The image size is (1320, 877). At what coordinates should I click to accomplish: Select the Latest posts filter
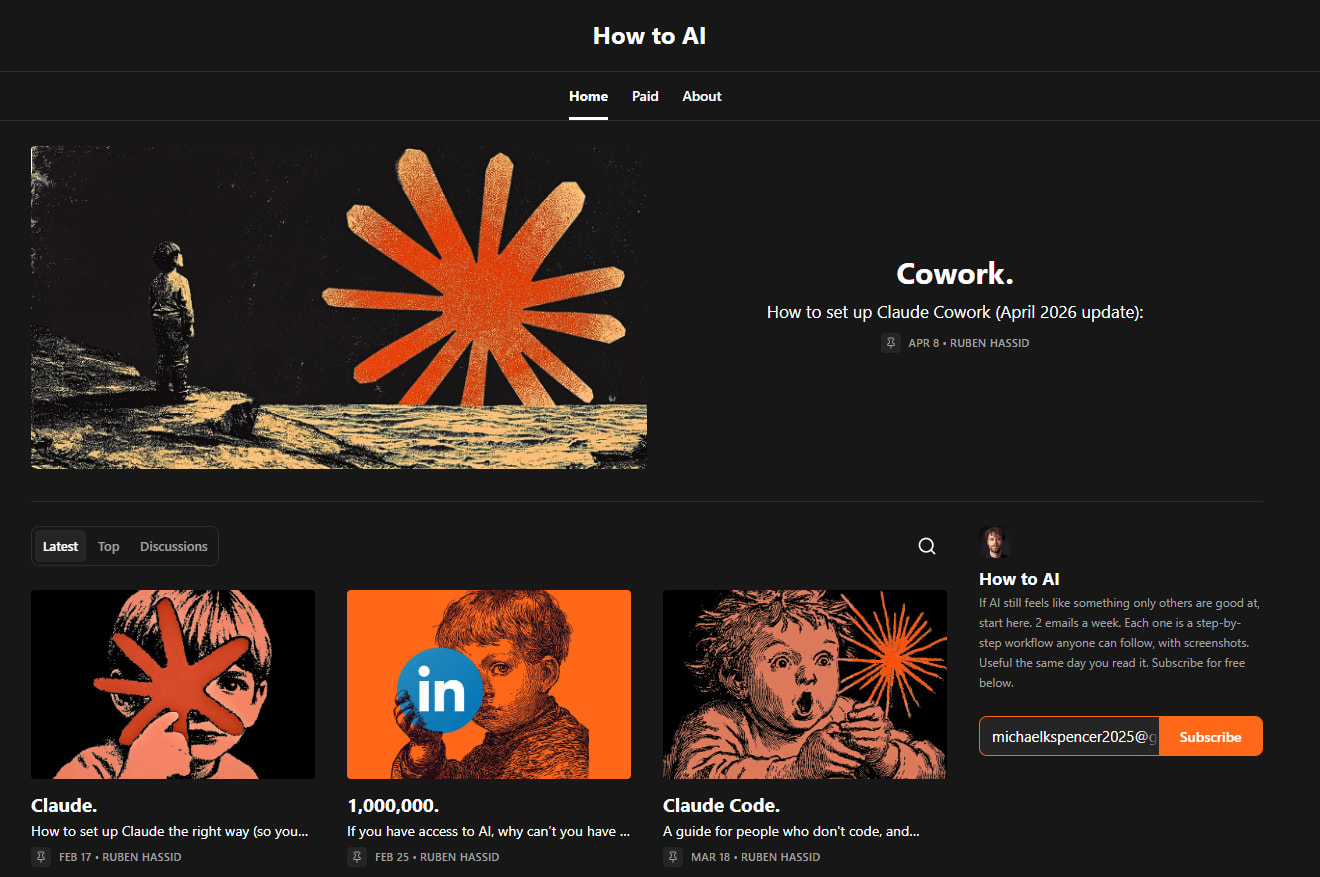(x=60, y=546)
